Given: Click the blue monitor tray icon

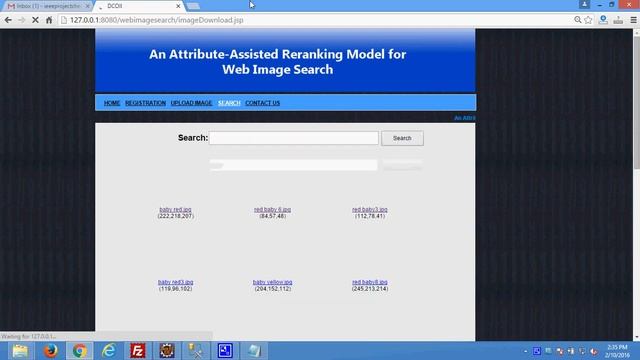Looking at the screenshot, I should point(537,351).
